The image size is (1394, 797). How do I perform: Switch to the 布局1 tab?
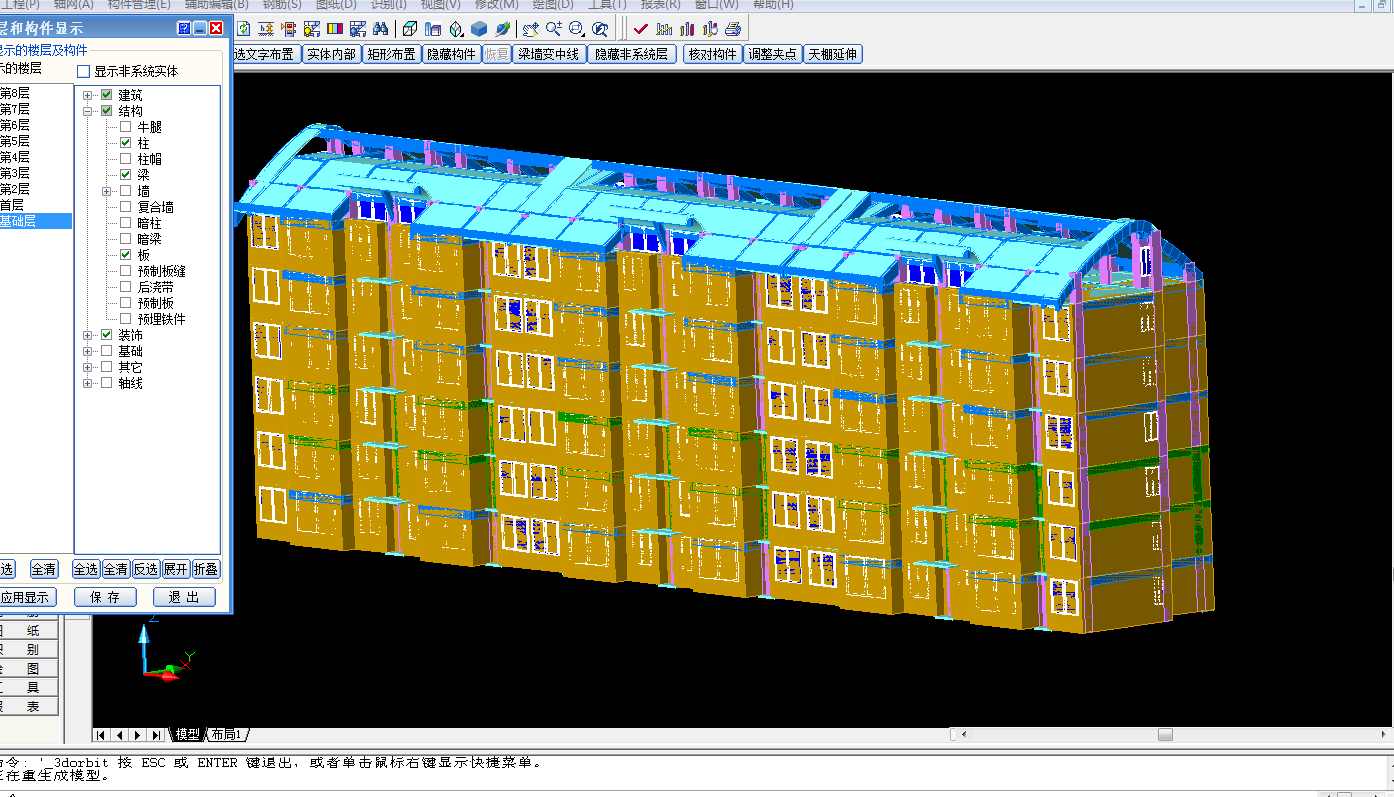(227, 735)
